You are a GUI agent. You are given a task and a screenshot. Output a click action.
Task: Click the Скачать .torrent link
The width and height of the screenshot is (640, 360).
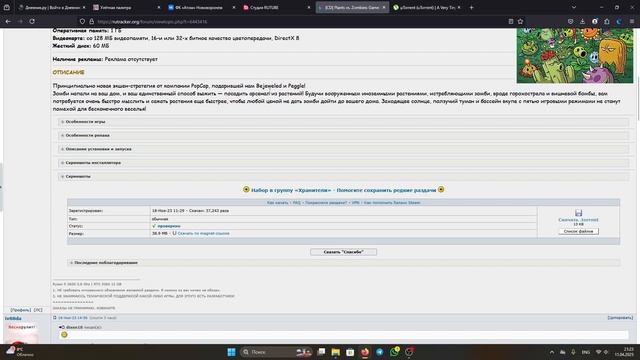pyautogui.click(x=578, y=220)
